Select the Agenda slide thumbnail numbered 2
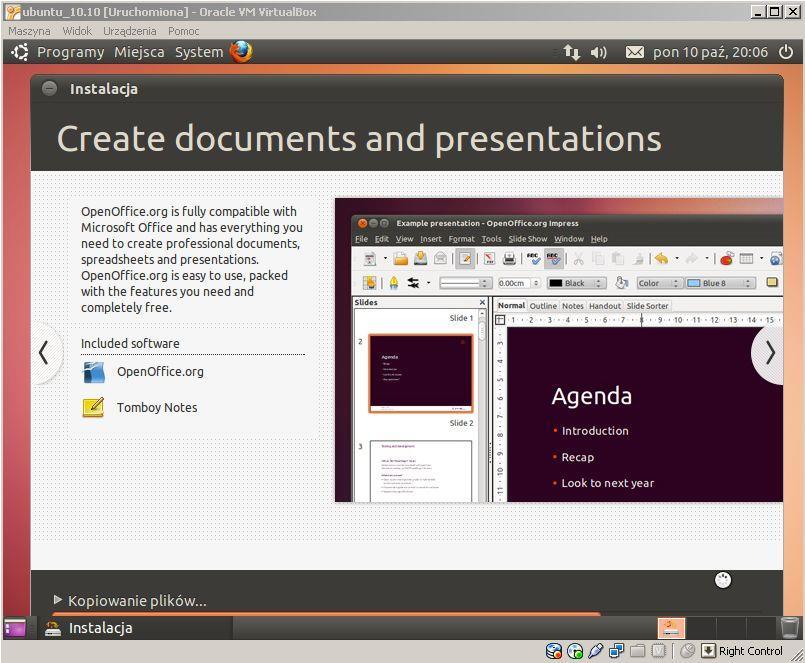Image resolution: width=805 pixels, height=663 pixels. [420, 373]
